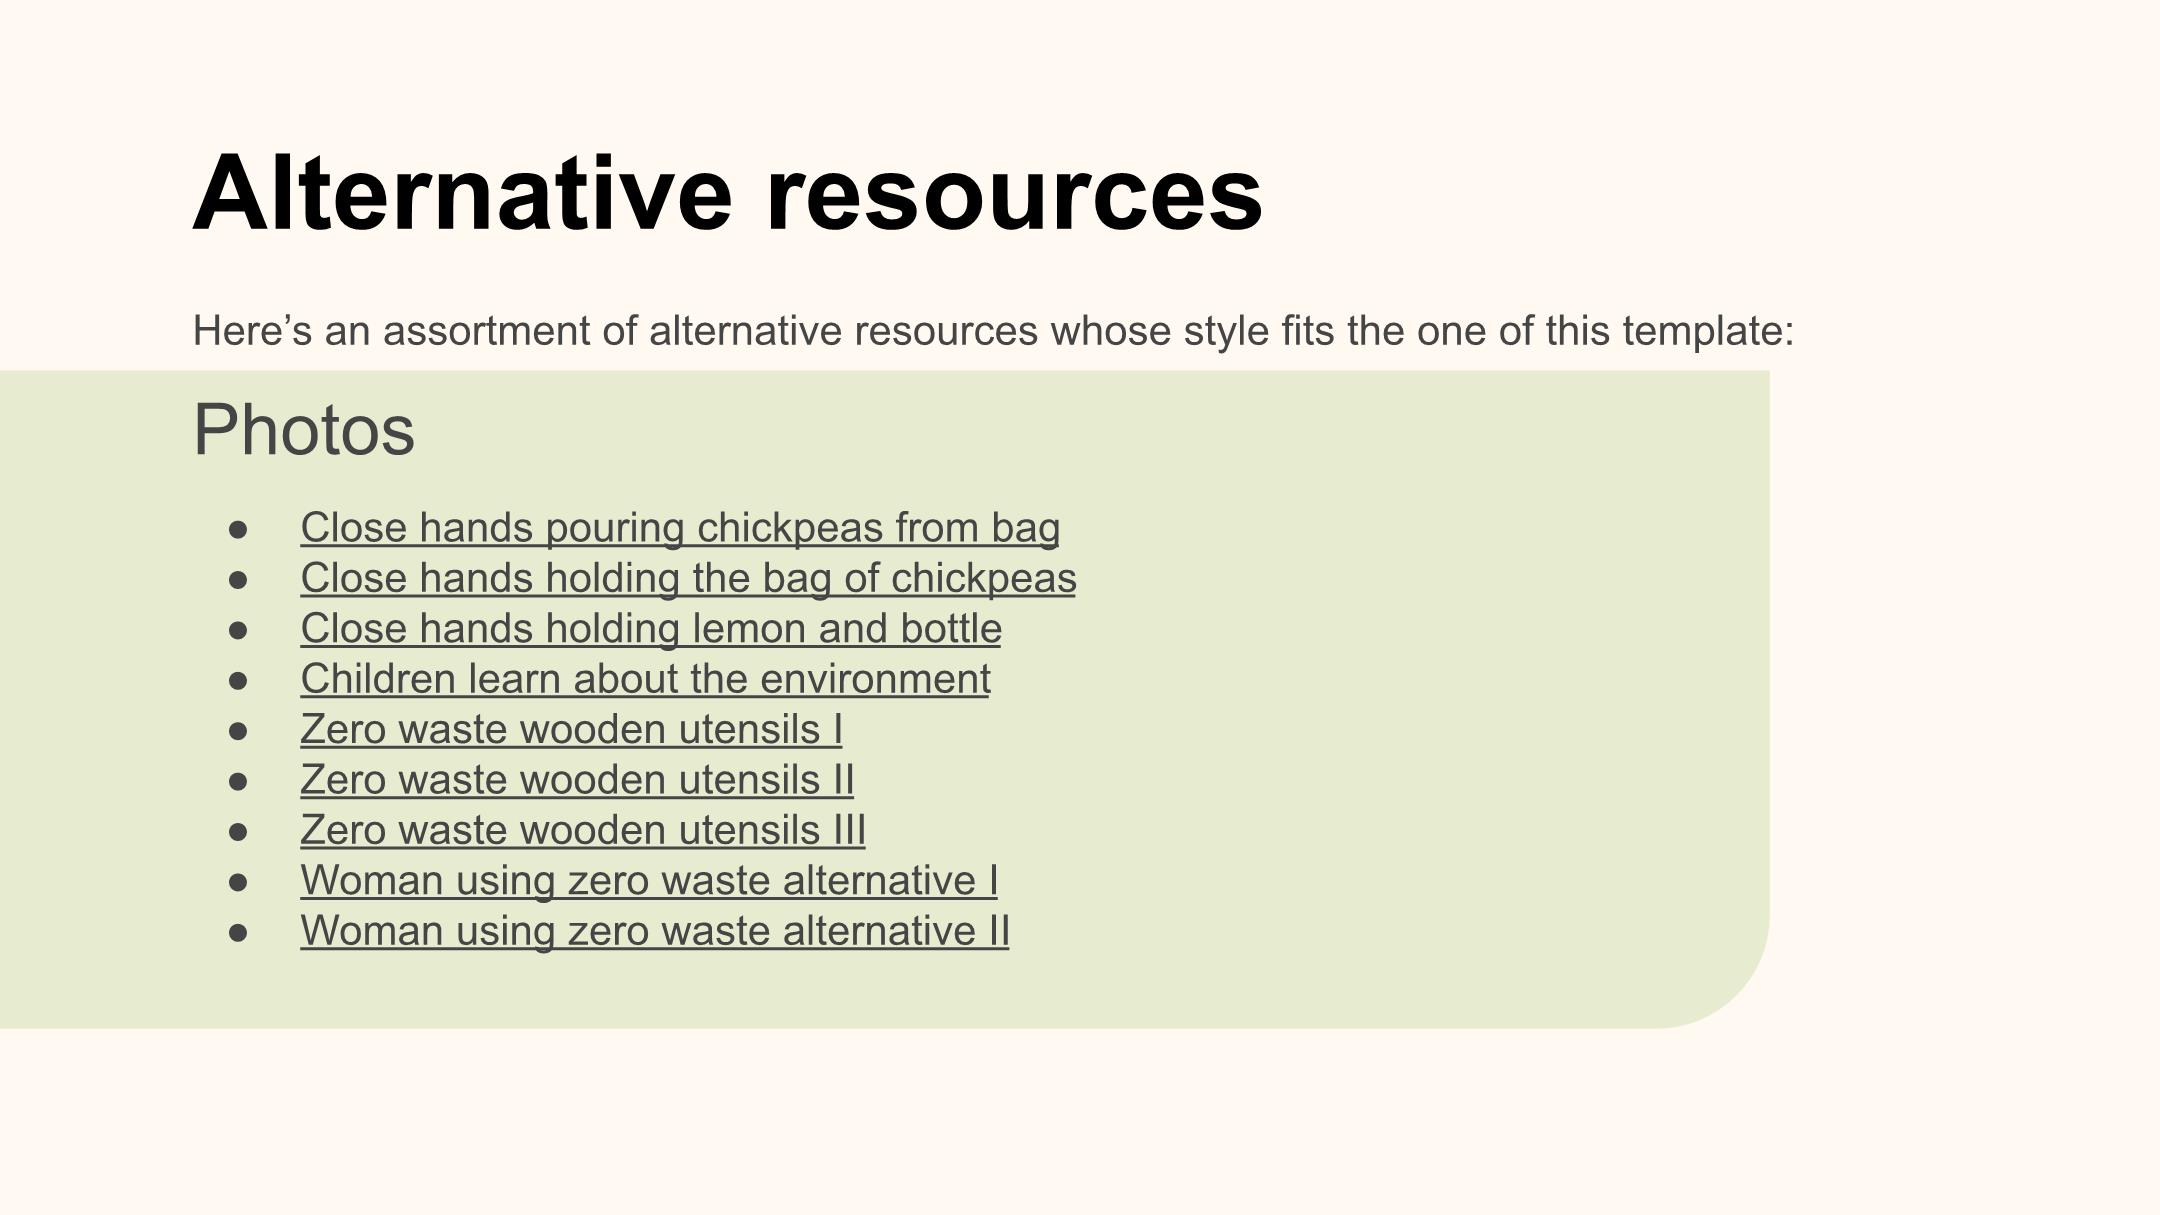Viewport: 2160px width, 1215px height.
Task: Click the word 'resources' in the title
Action: click(1014, 193)
